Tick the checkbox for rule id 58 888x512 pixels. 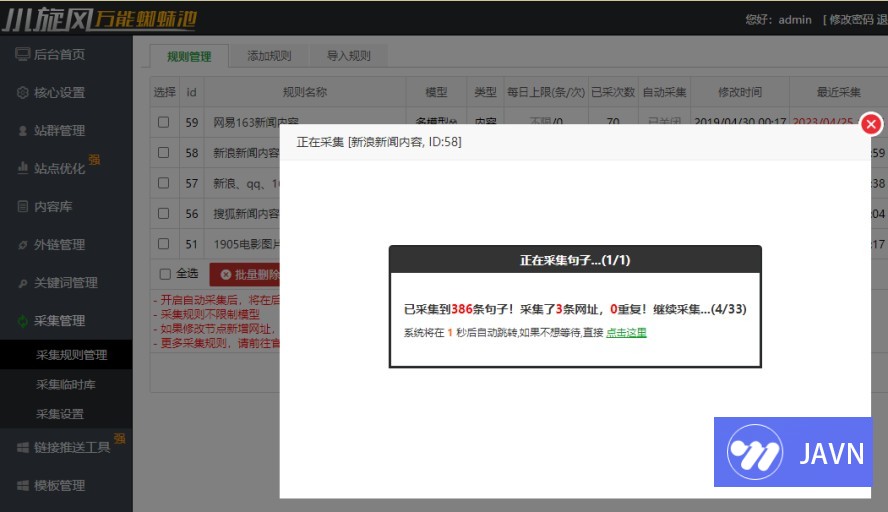tap(164, 152)
